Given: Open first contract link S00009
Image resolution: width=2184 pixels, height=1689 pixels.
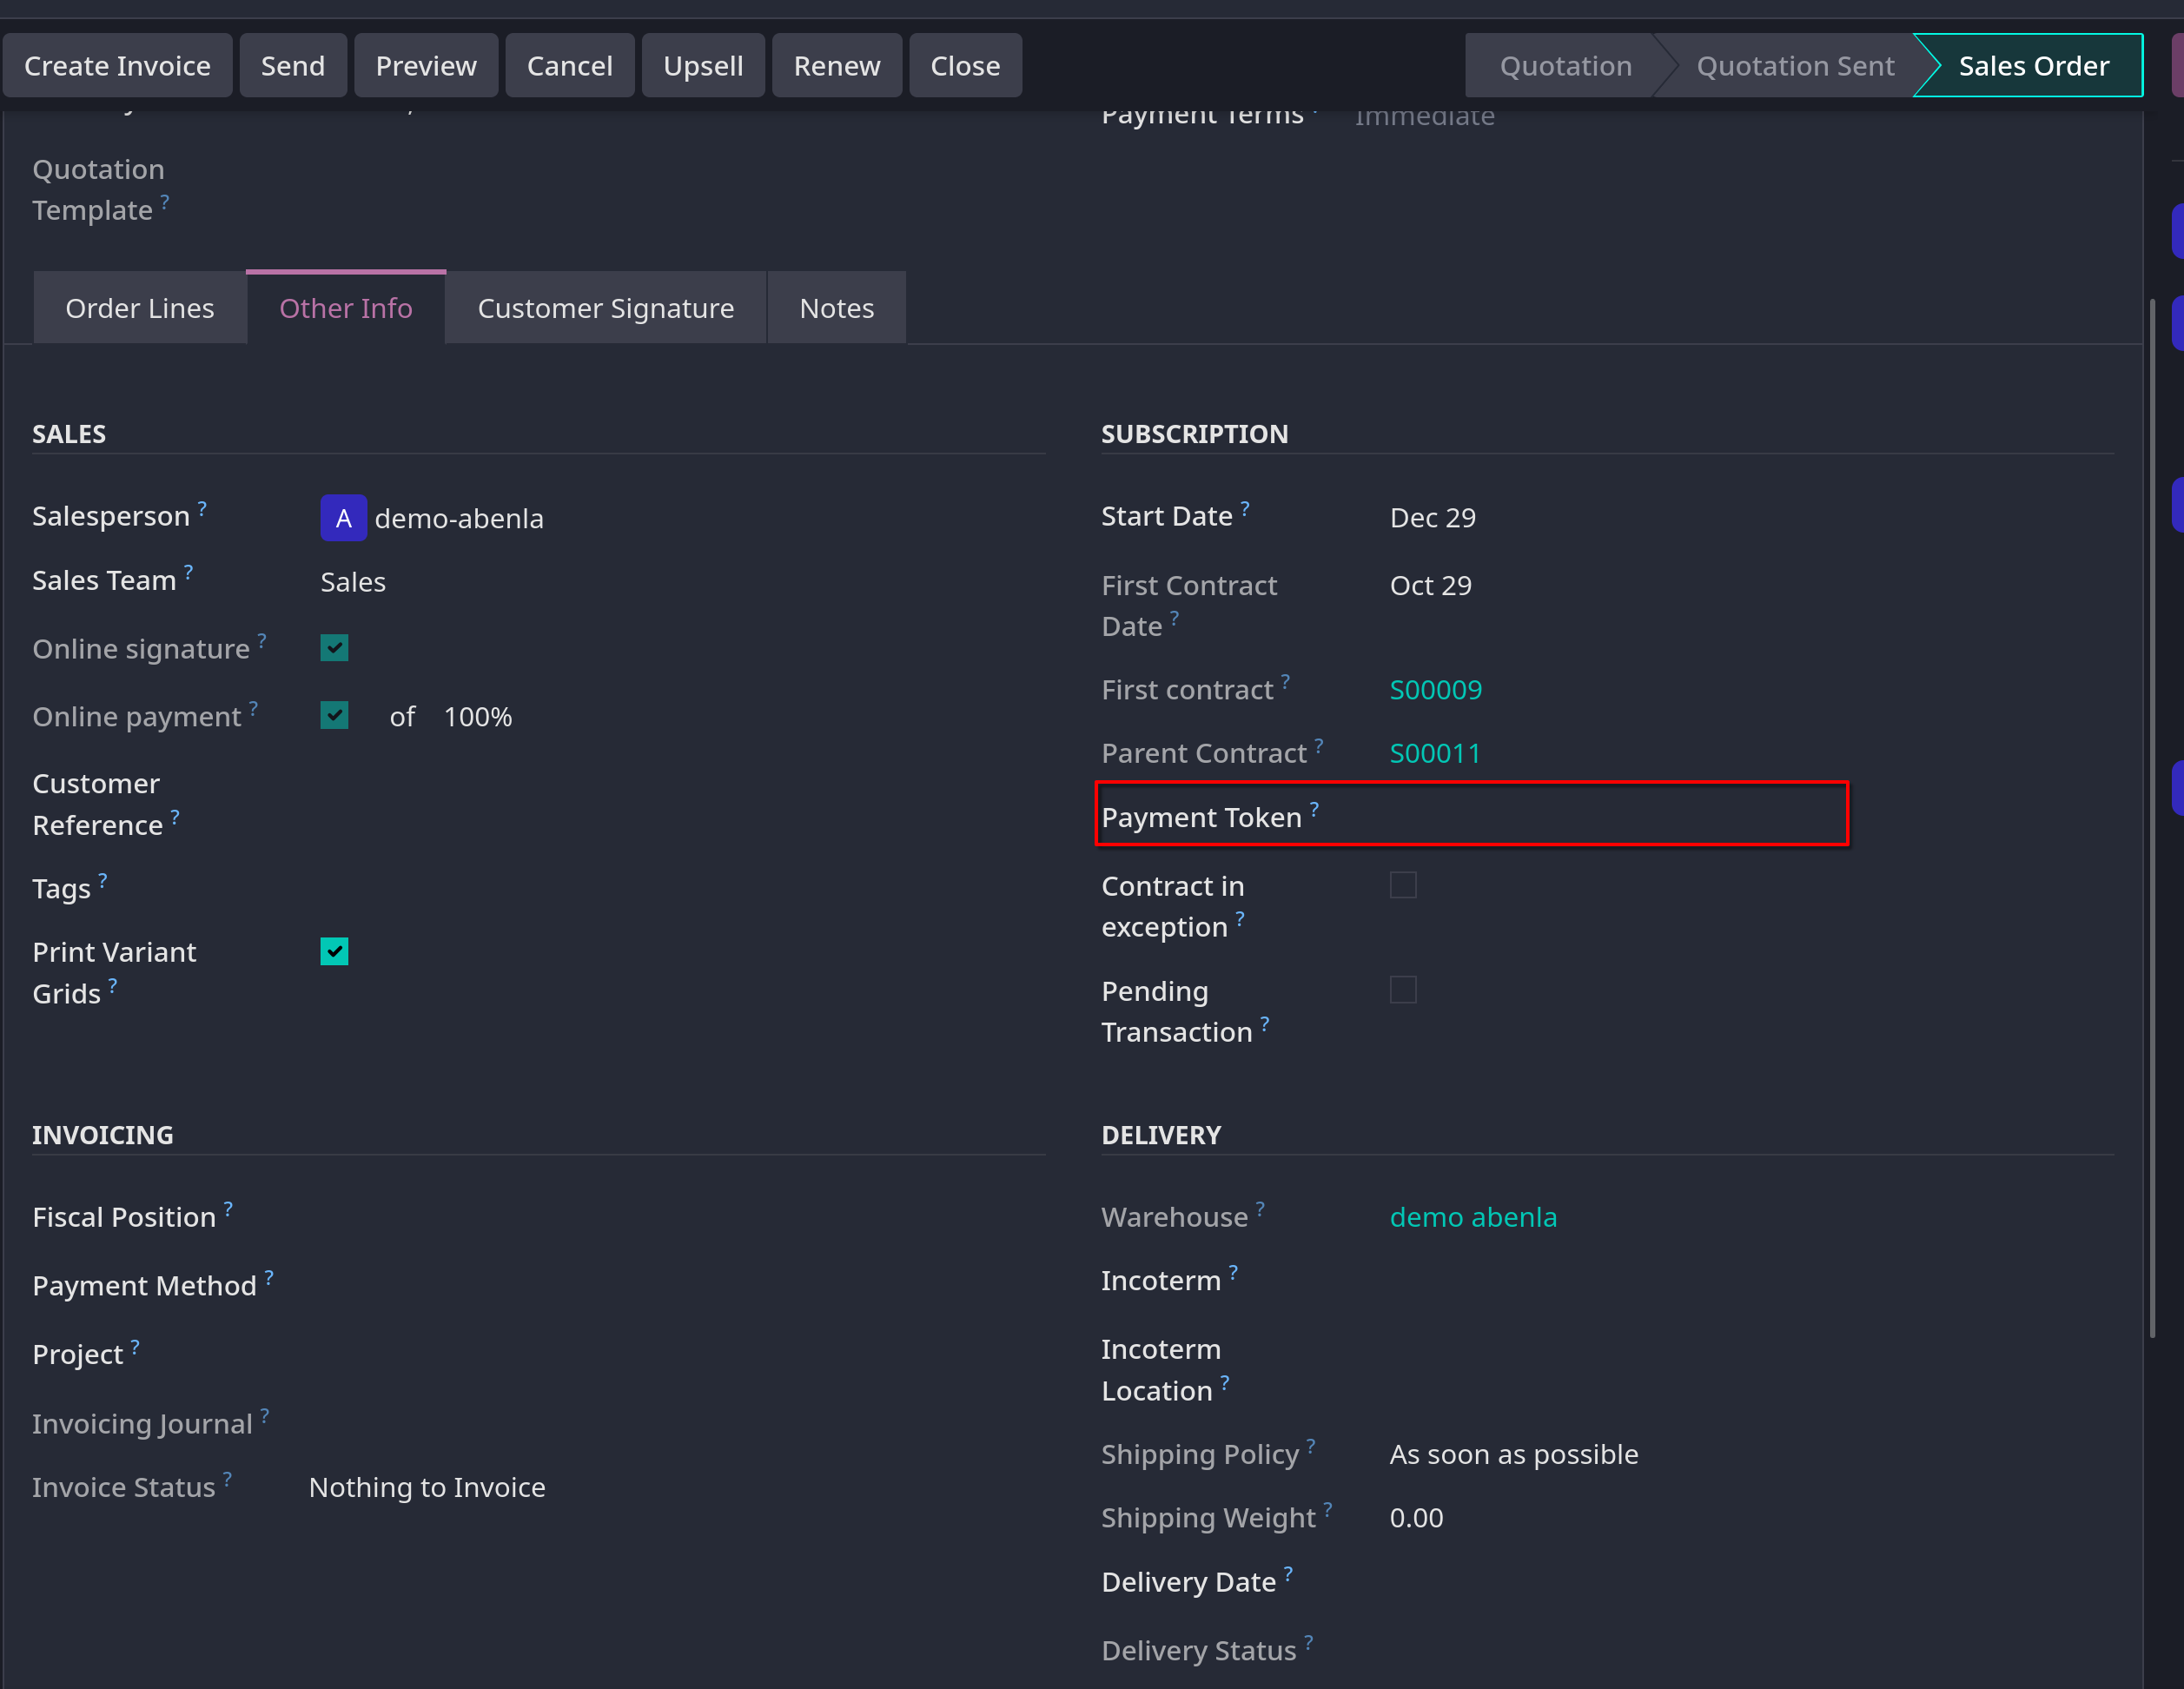Looking at the screenshot, I should click(x=1436, y=690).
